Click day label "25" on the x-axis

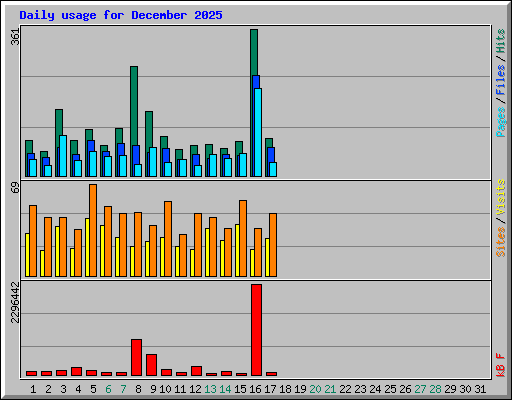(390, 389)
